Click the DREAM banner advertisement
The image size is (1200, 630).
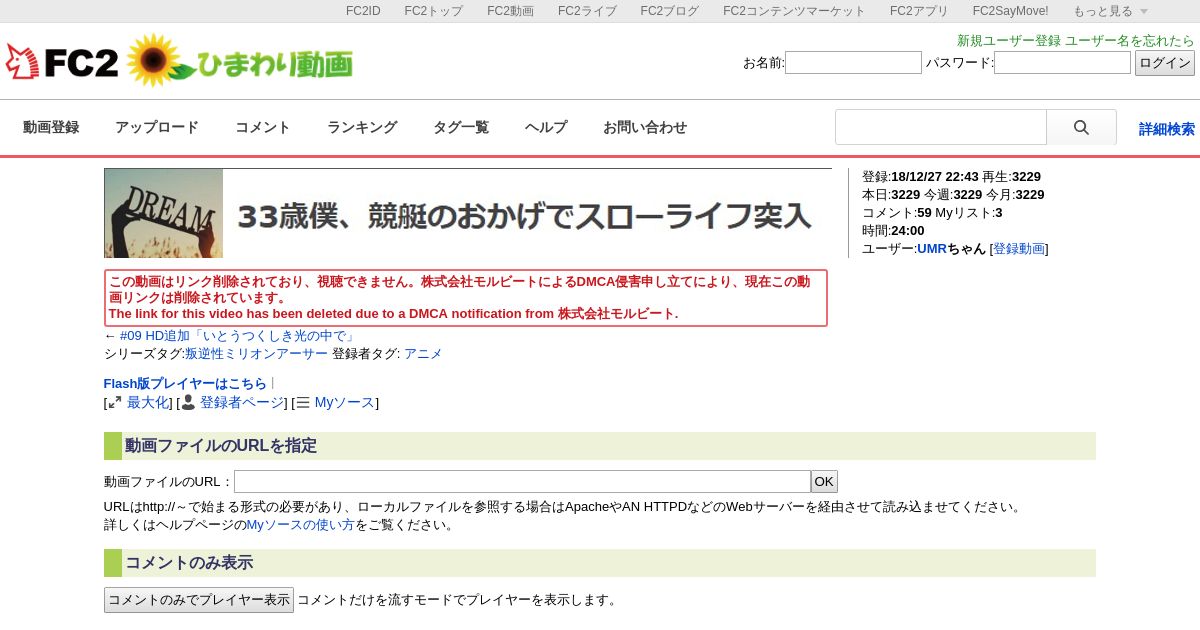(468, 213)
